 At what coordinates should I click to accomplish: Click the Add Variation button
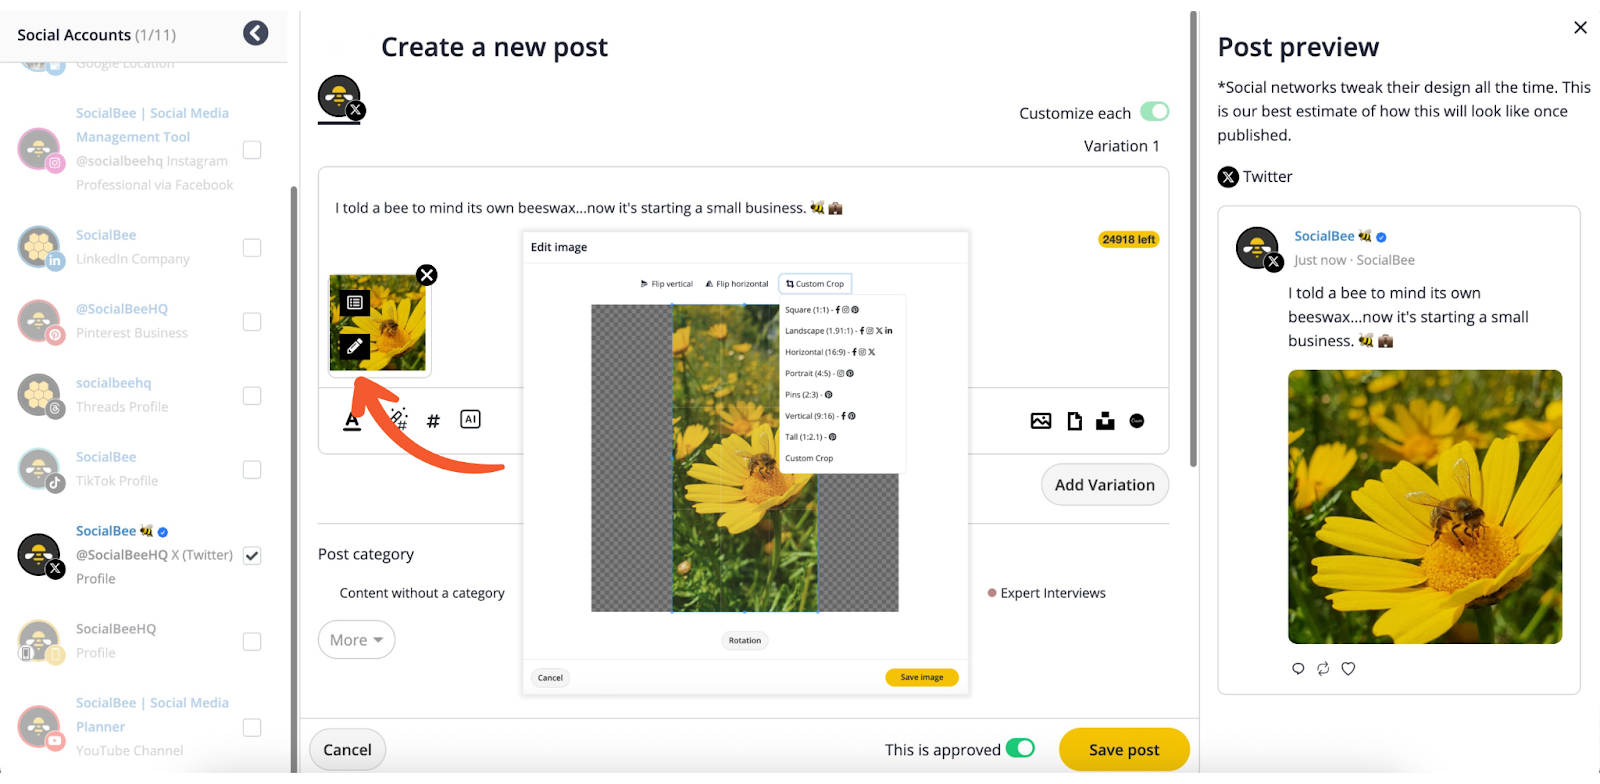coord(1105,485)
